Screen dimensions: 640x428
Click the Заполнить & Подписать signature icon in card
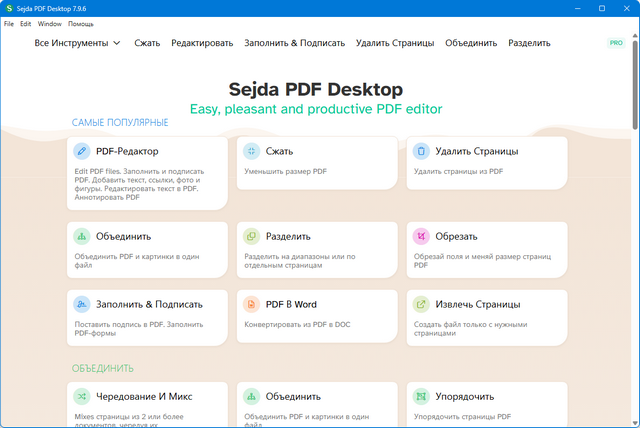[82, 304]
